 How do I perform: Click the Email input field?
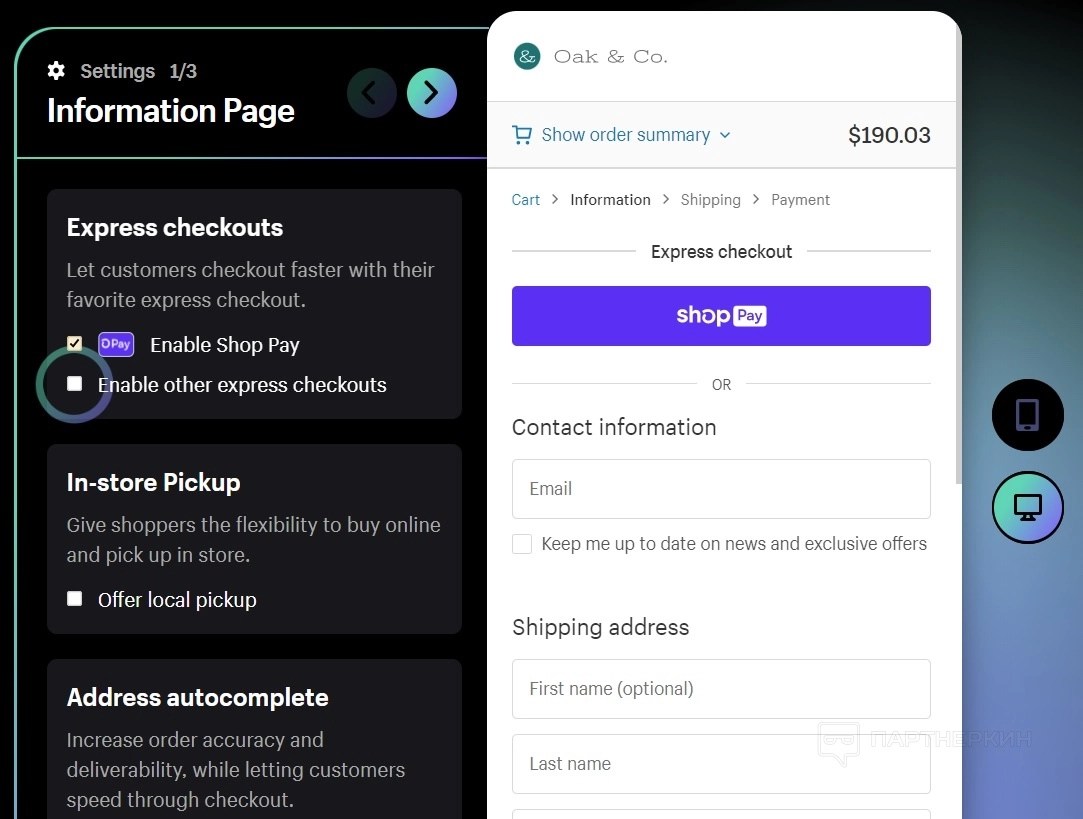(x=721, y=489)
